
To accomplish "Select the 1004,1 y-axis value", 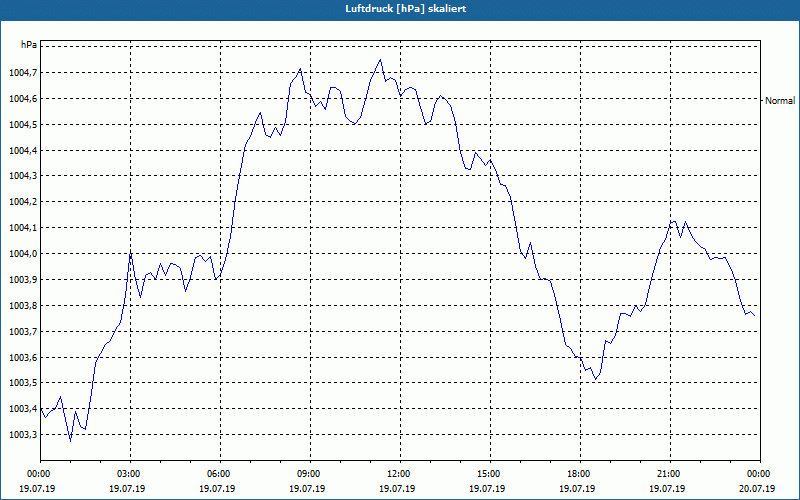I will (23, 228).
